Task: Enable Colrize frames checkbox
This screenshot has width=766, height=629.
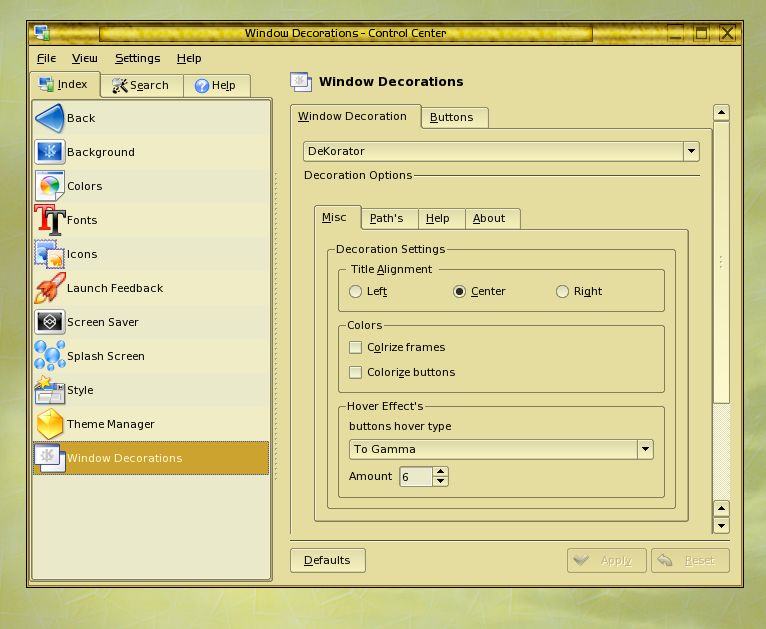Action: (x=356, y=347)
